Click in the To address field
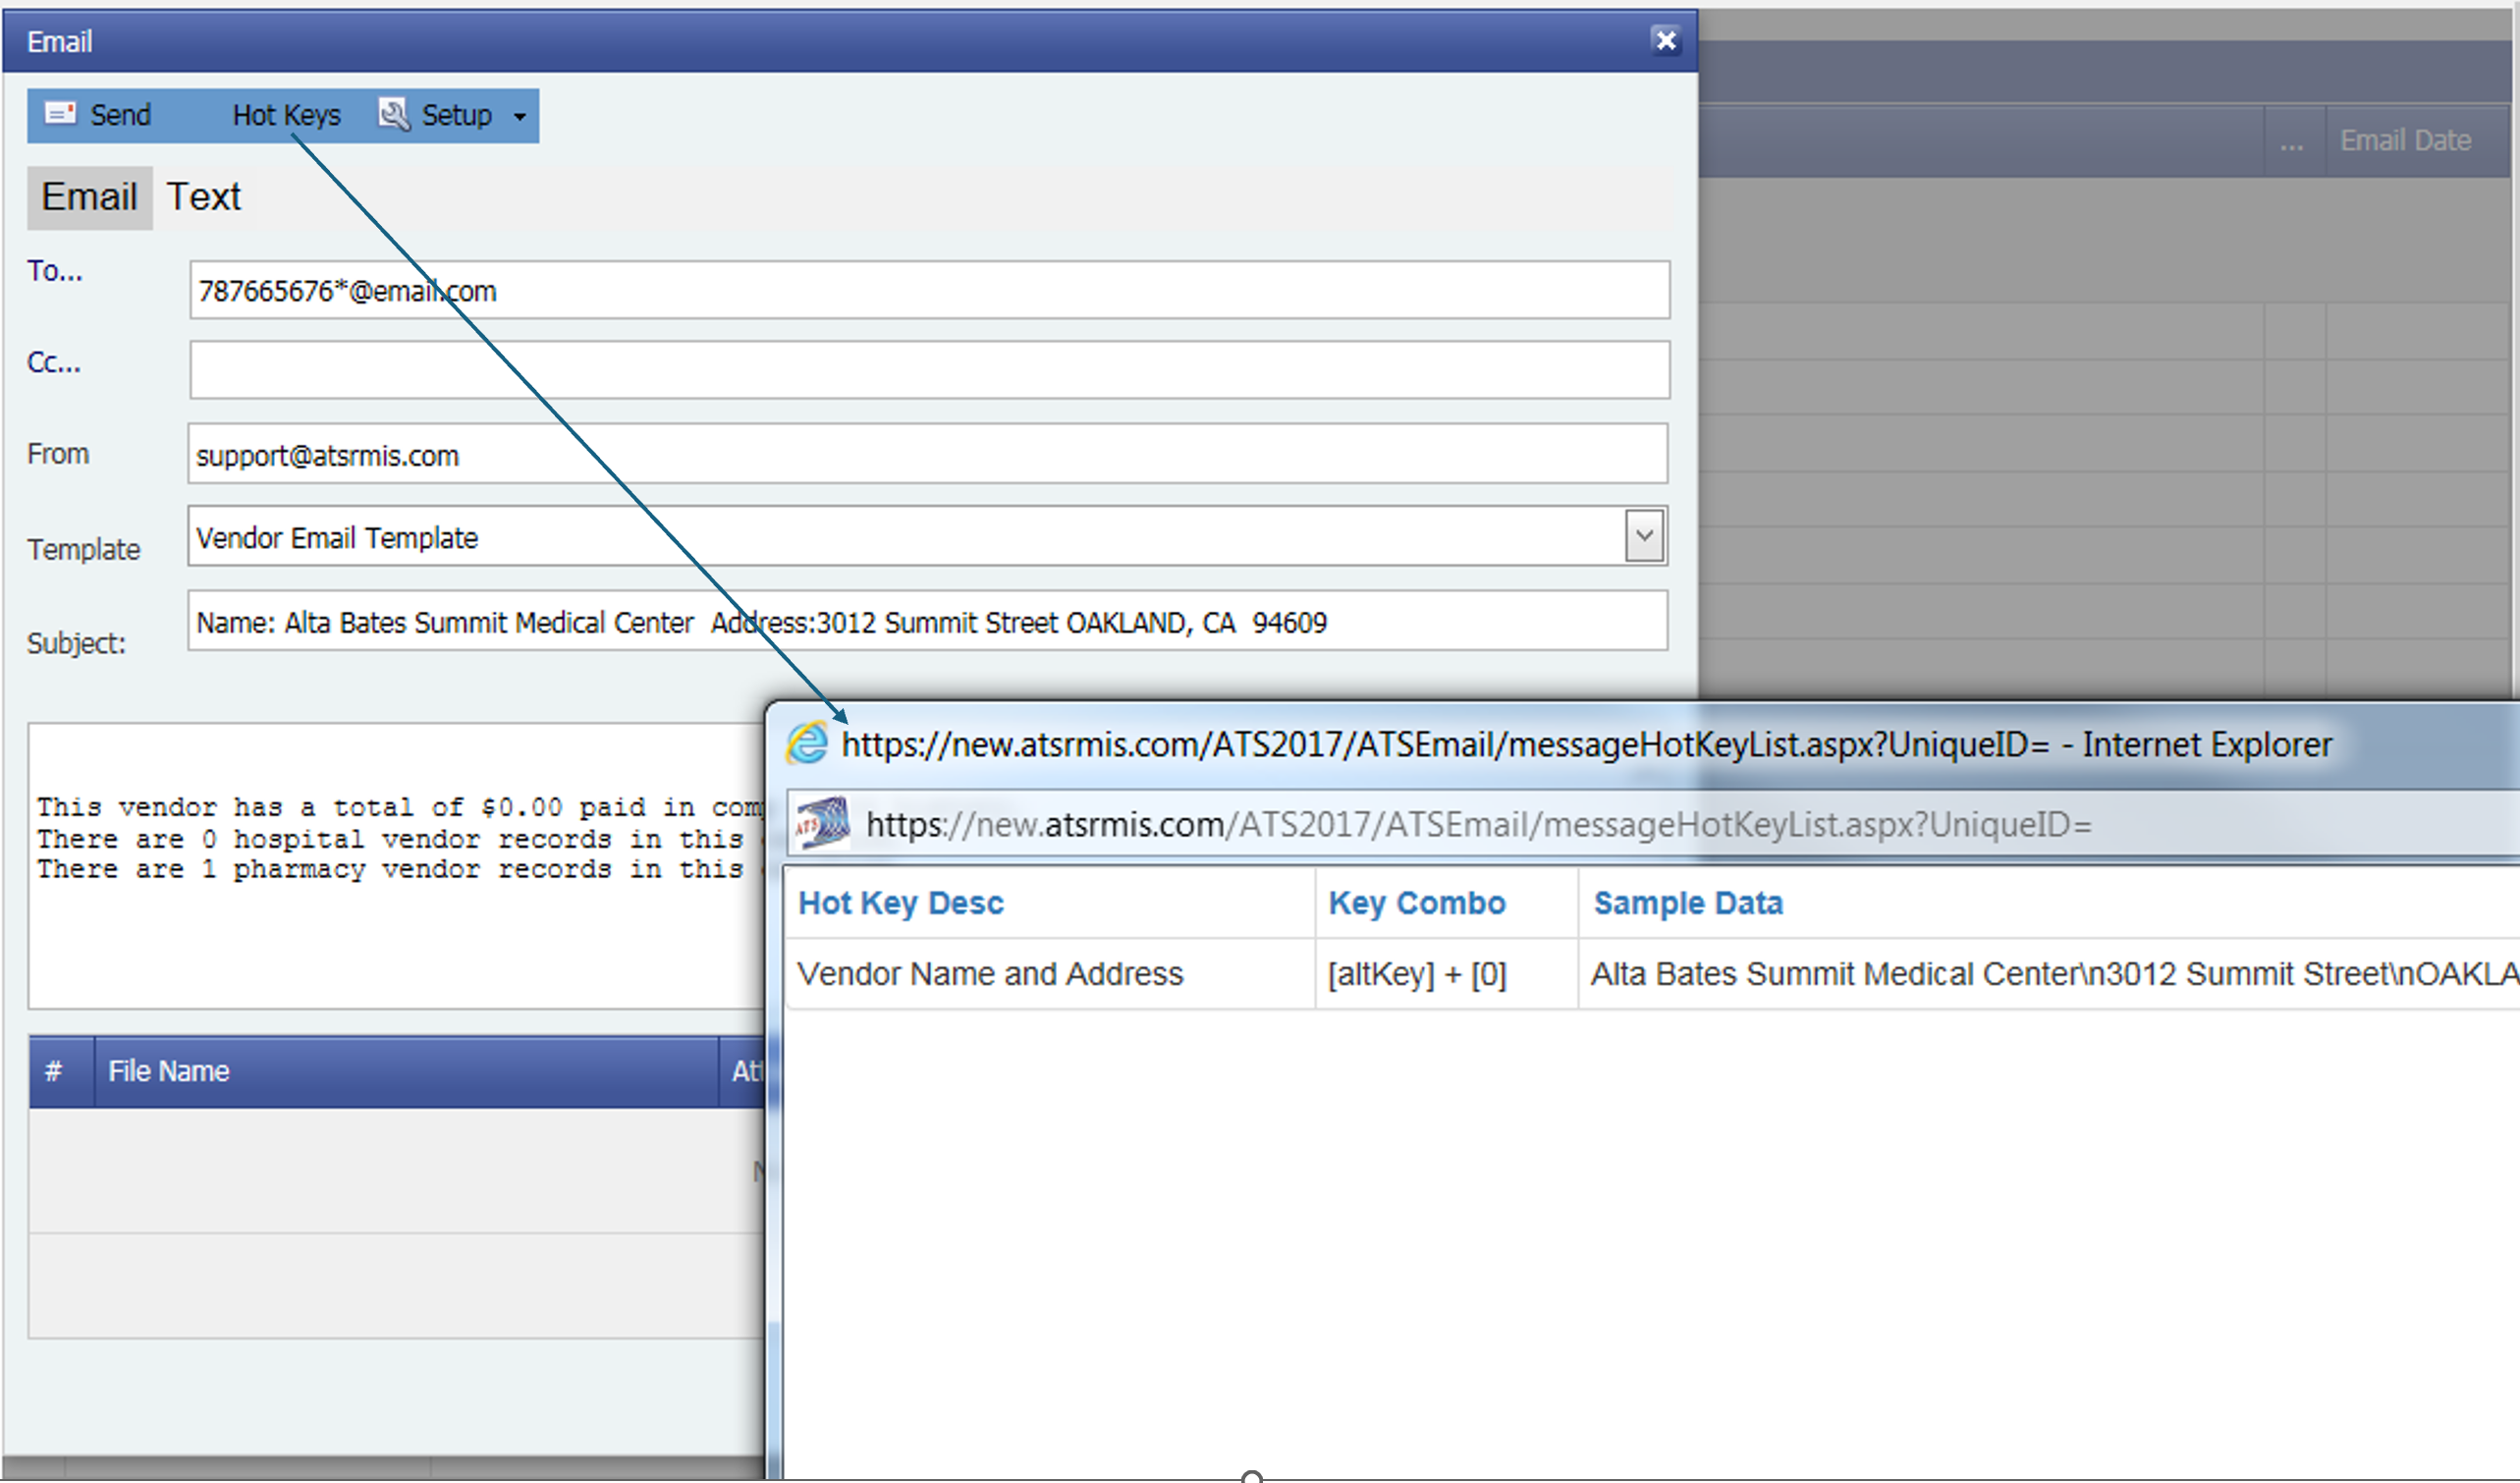Screen dimensions: 2520x1483 [928, 291]
